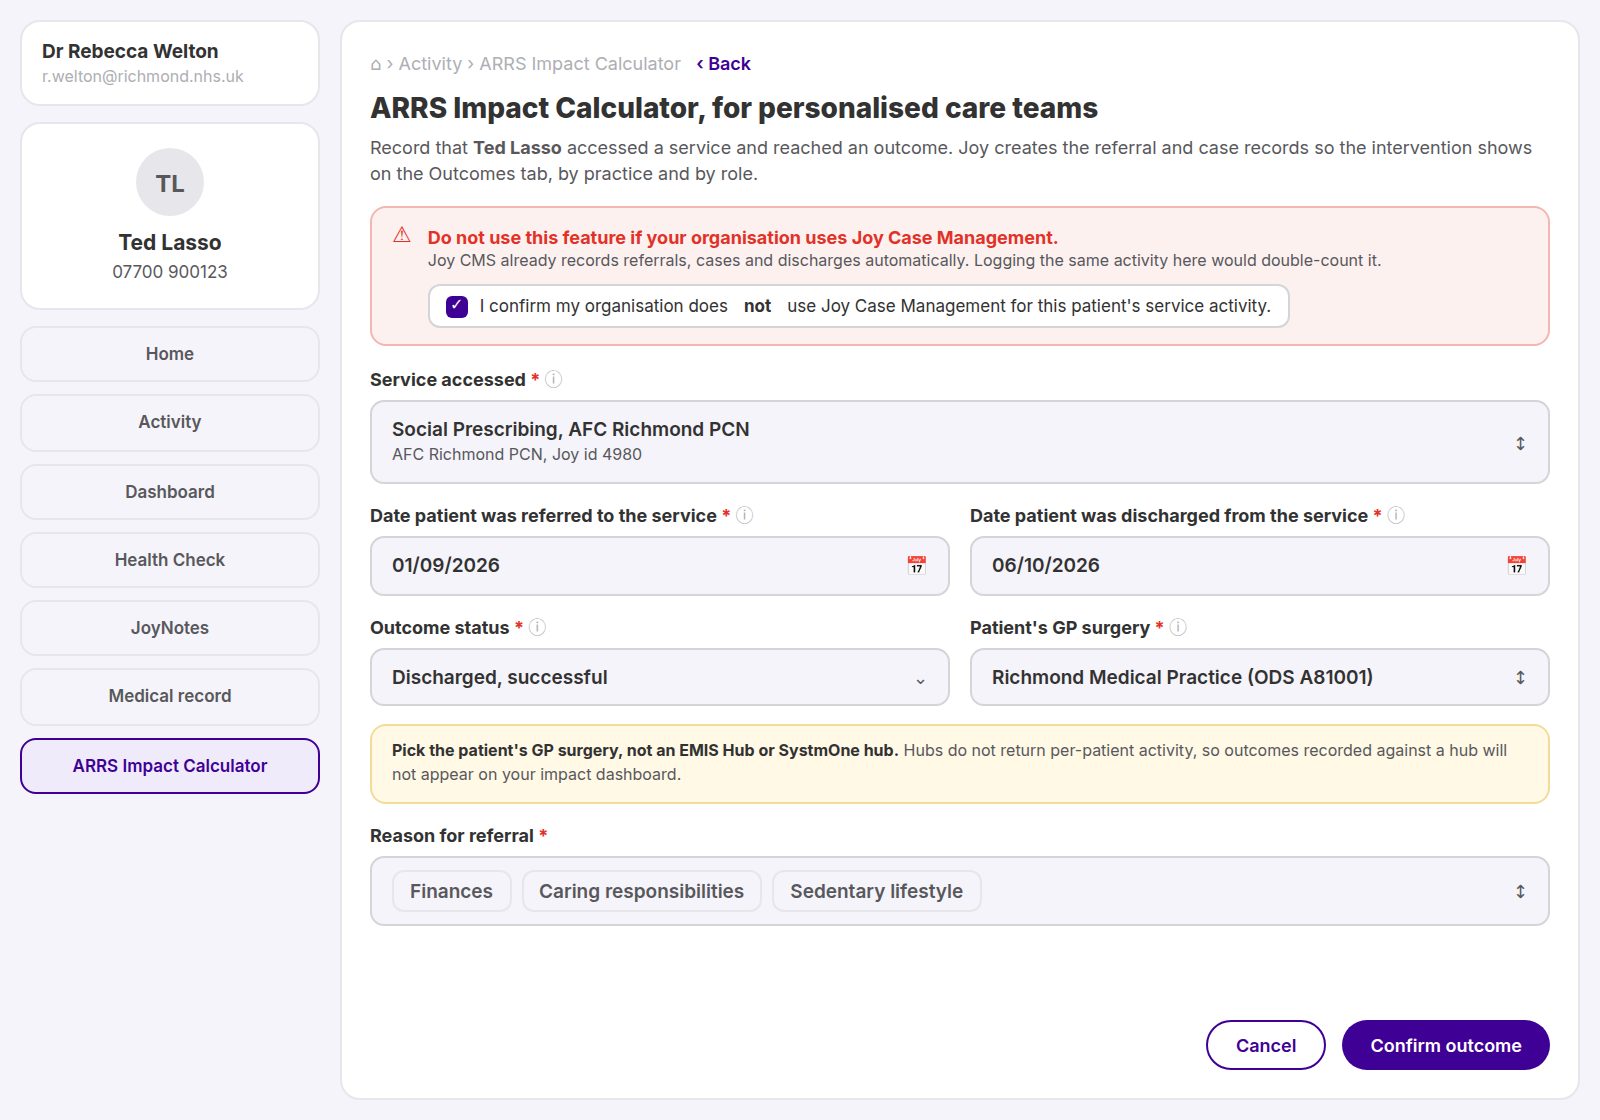Screen dimensions: 1600x1120
Task: Go to Home in the sidebar
Action: (x=170, y=354)
